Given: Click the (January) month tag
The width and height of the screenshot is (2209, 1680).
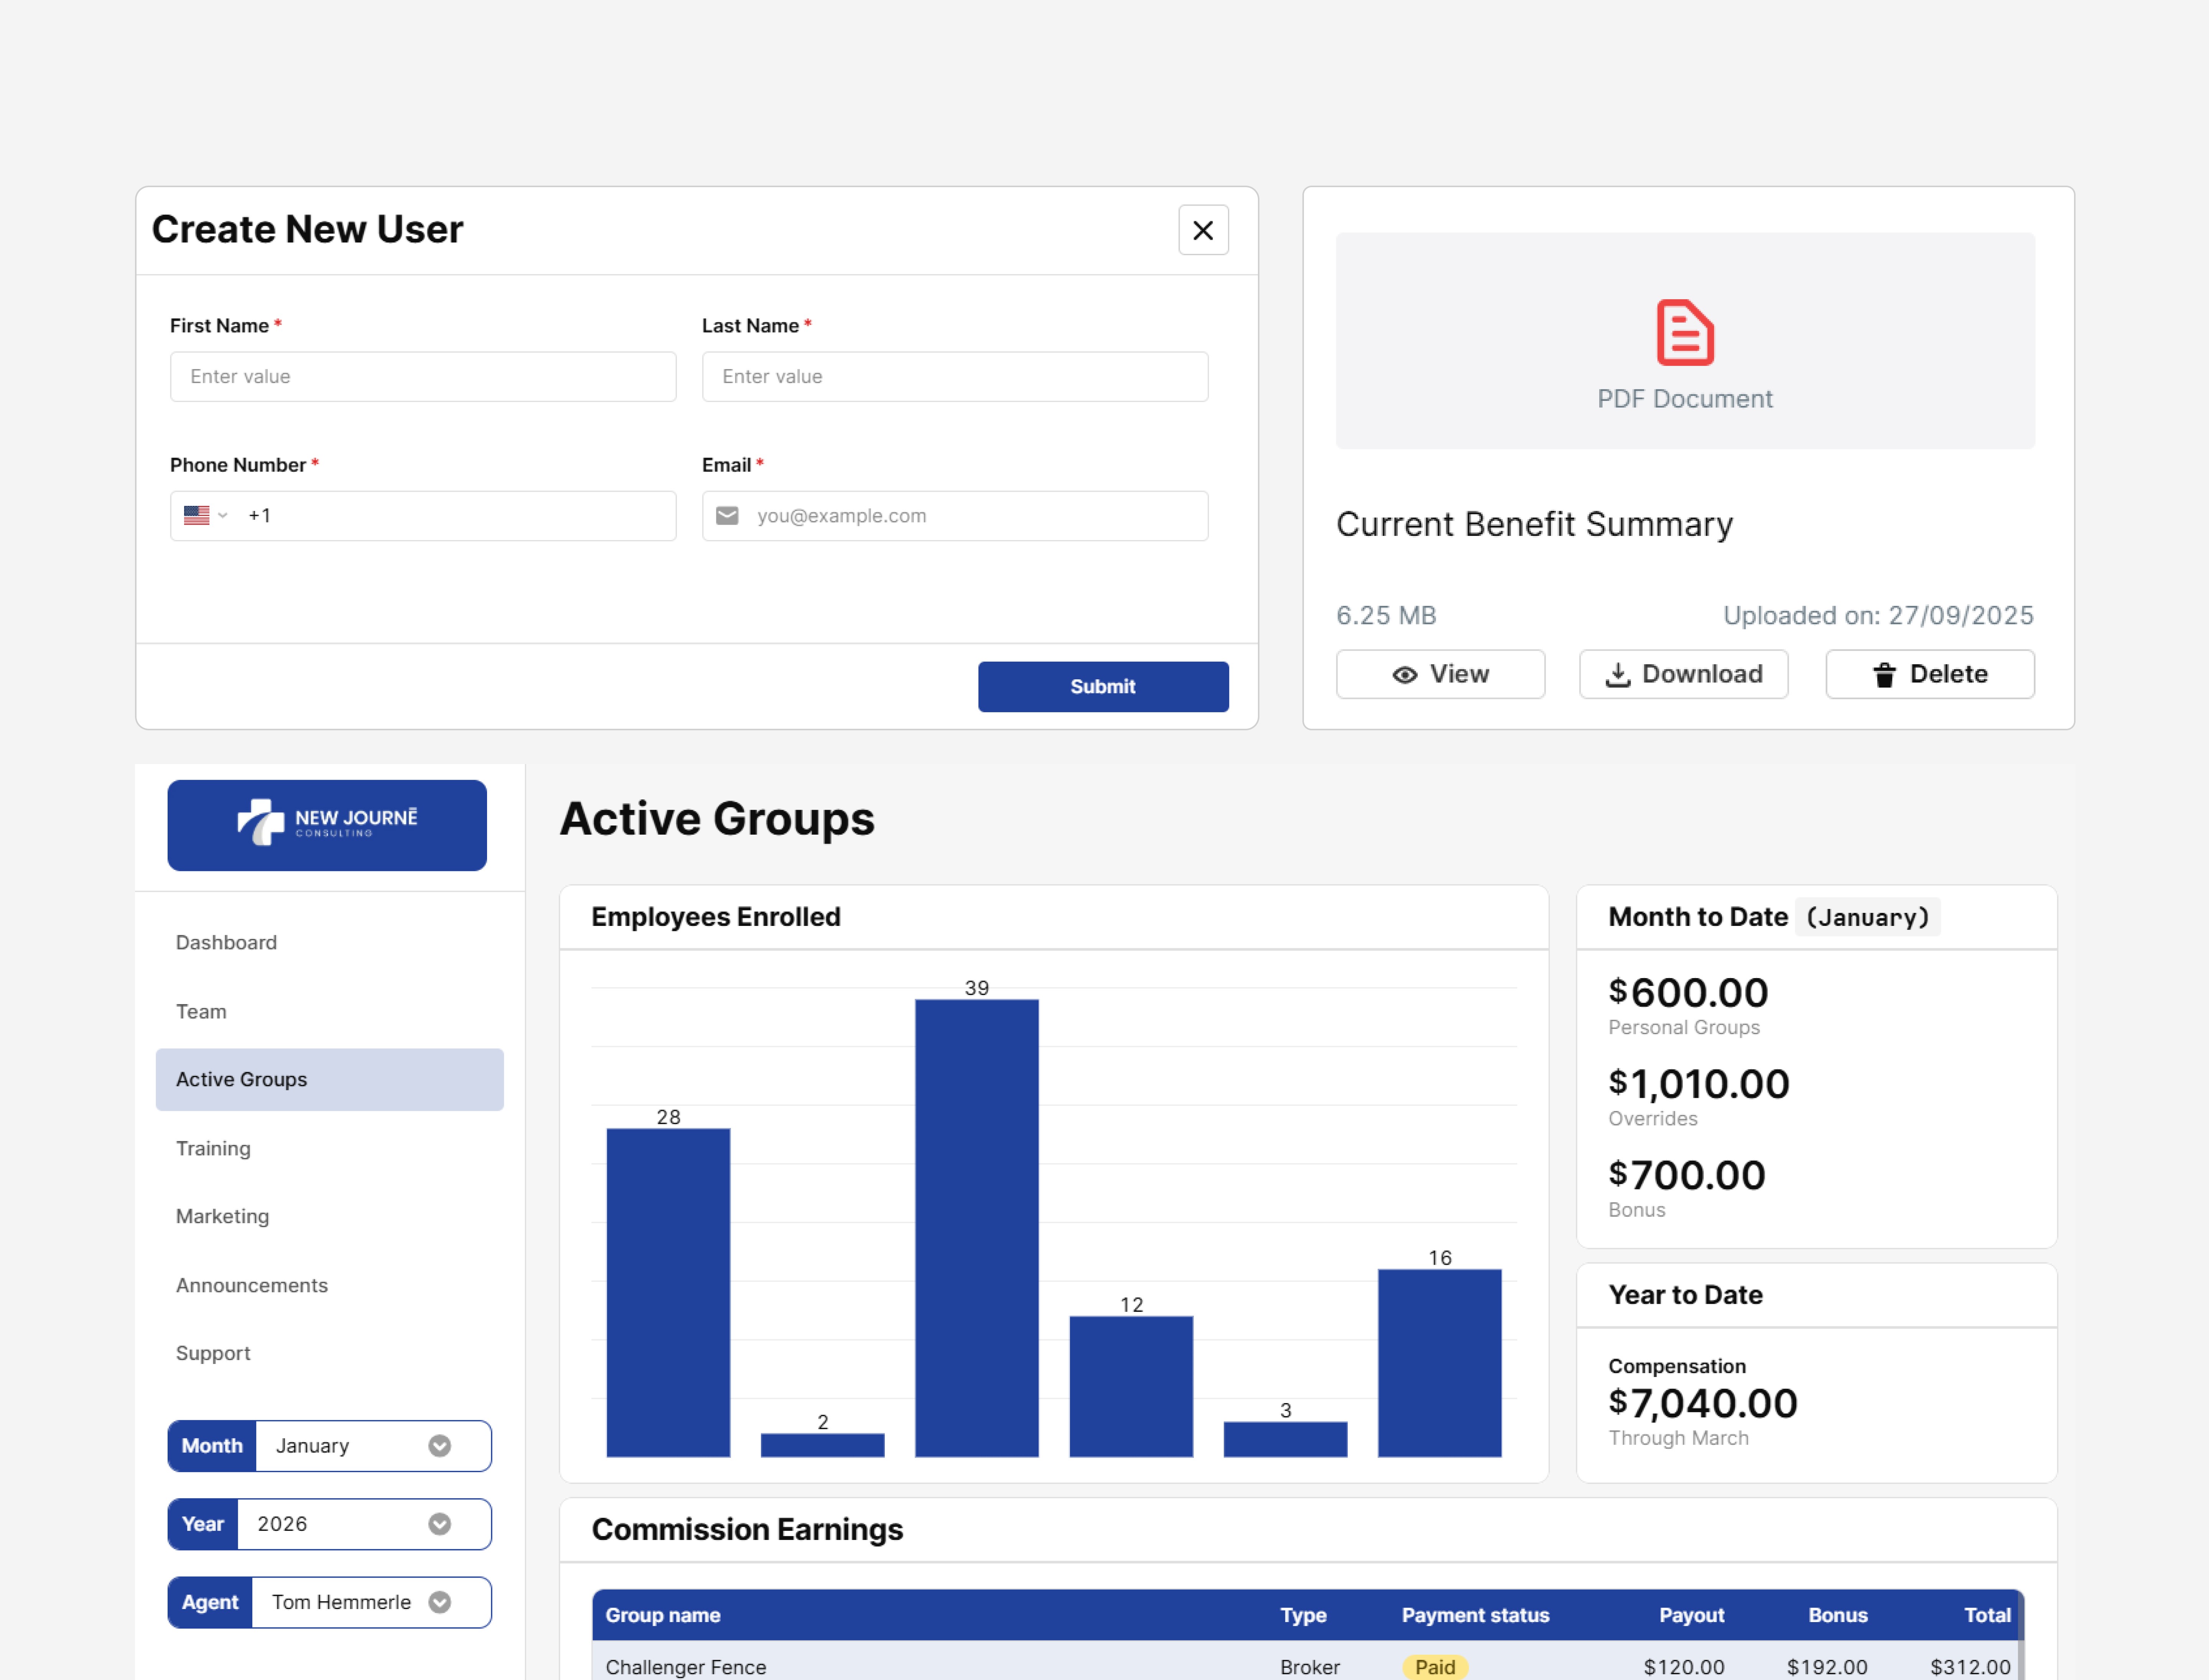Looking at the screenshot, I should click(x=1868, y=917).
